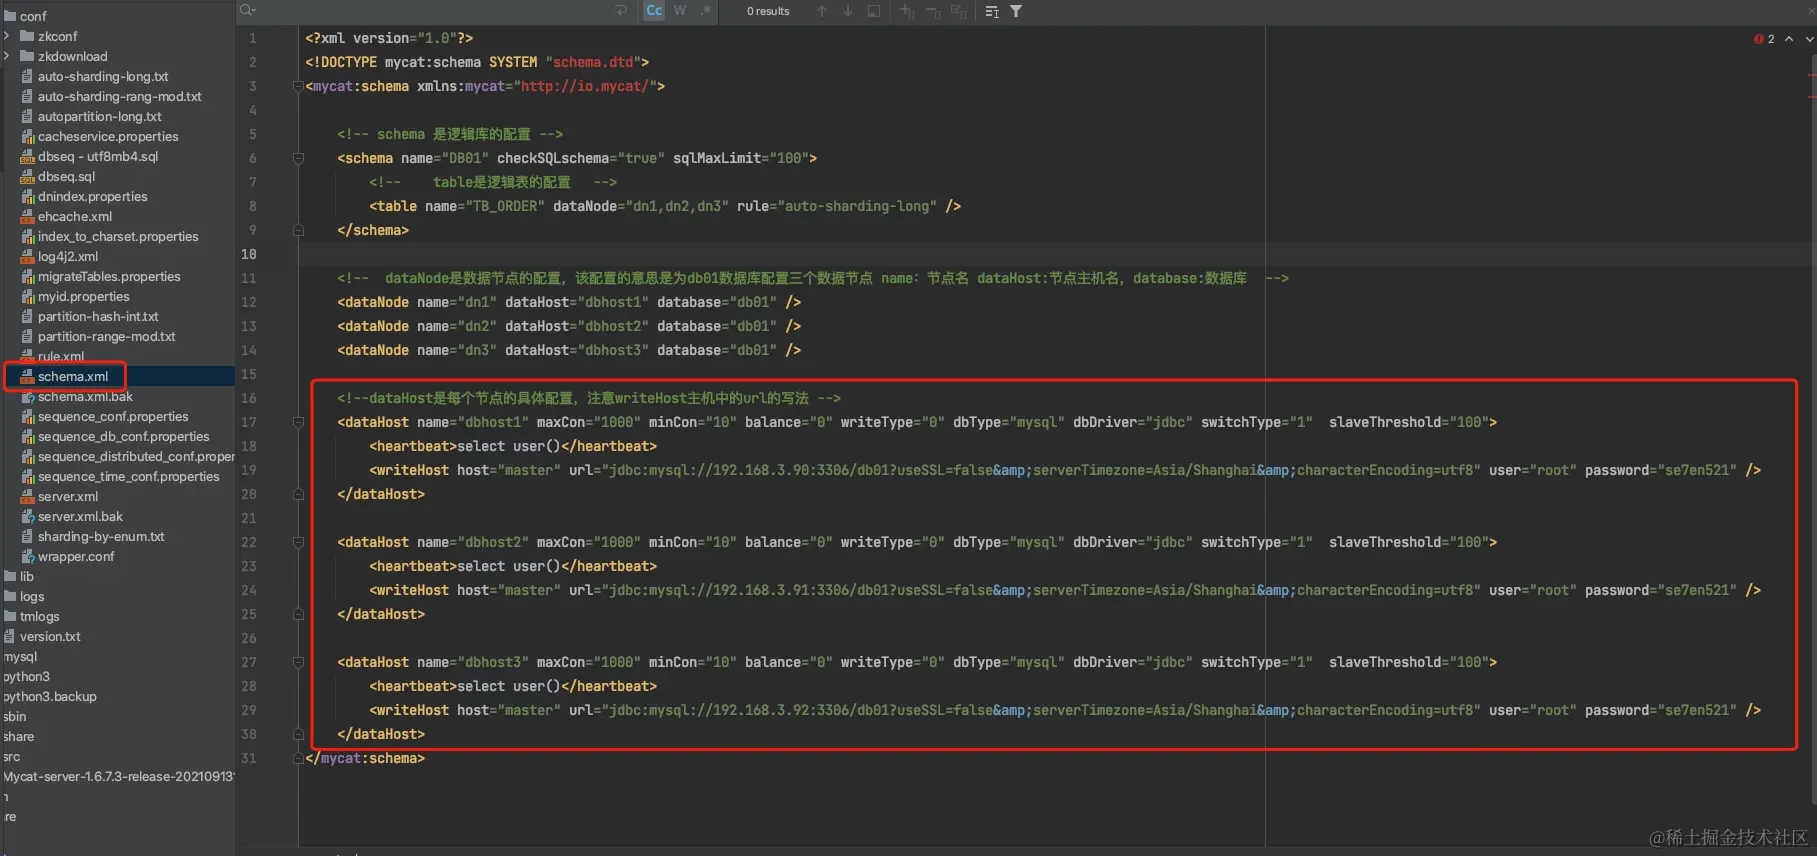Toggle Regex (.*) search option
The height and width of the screenshot is (856, 1817).
coord(706,11)
